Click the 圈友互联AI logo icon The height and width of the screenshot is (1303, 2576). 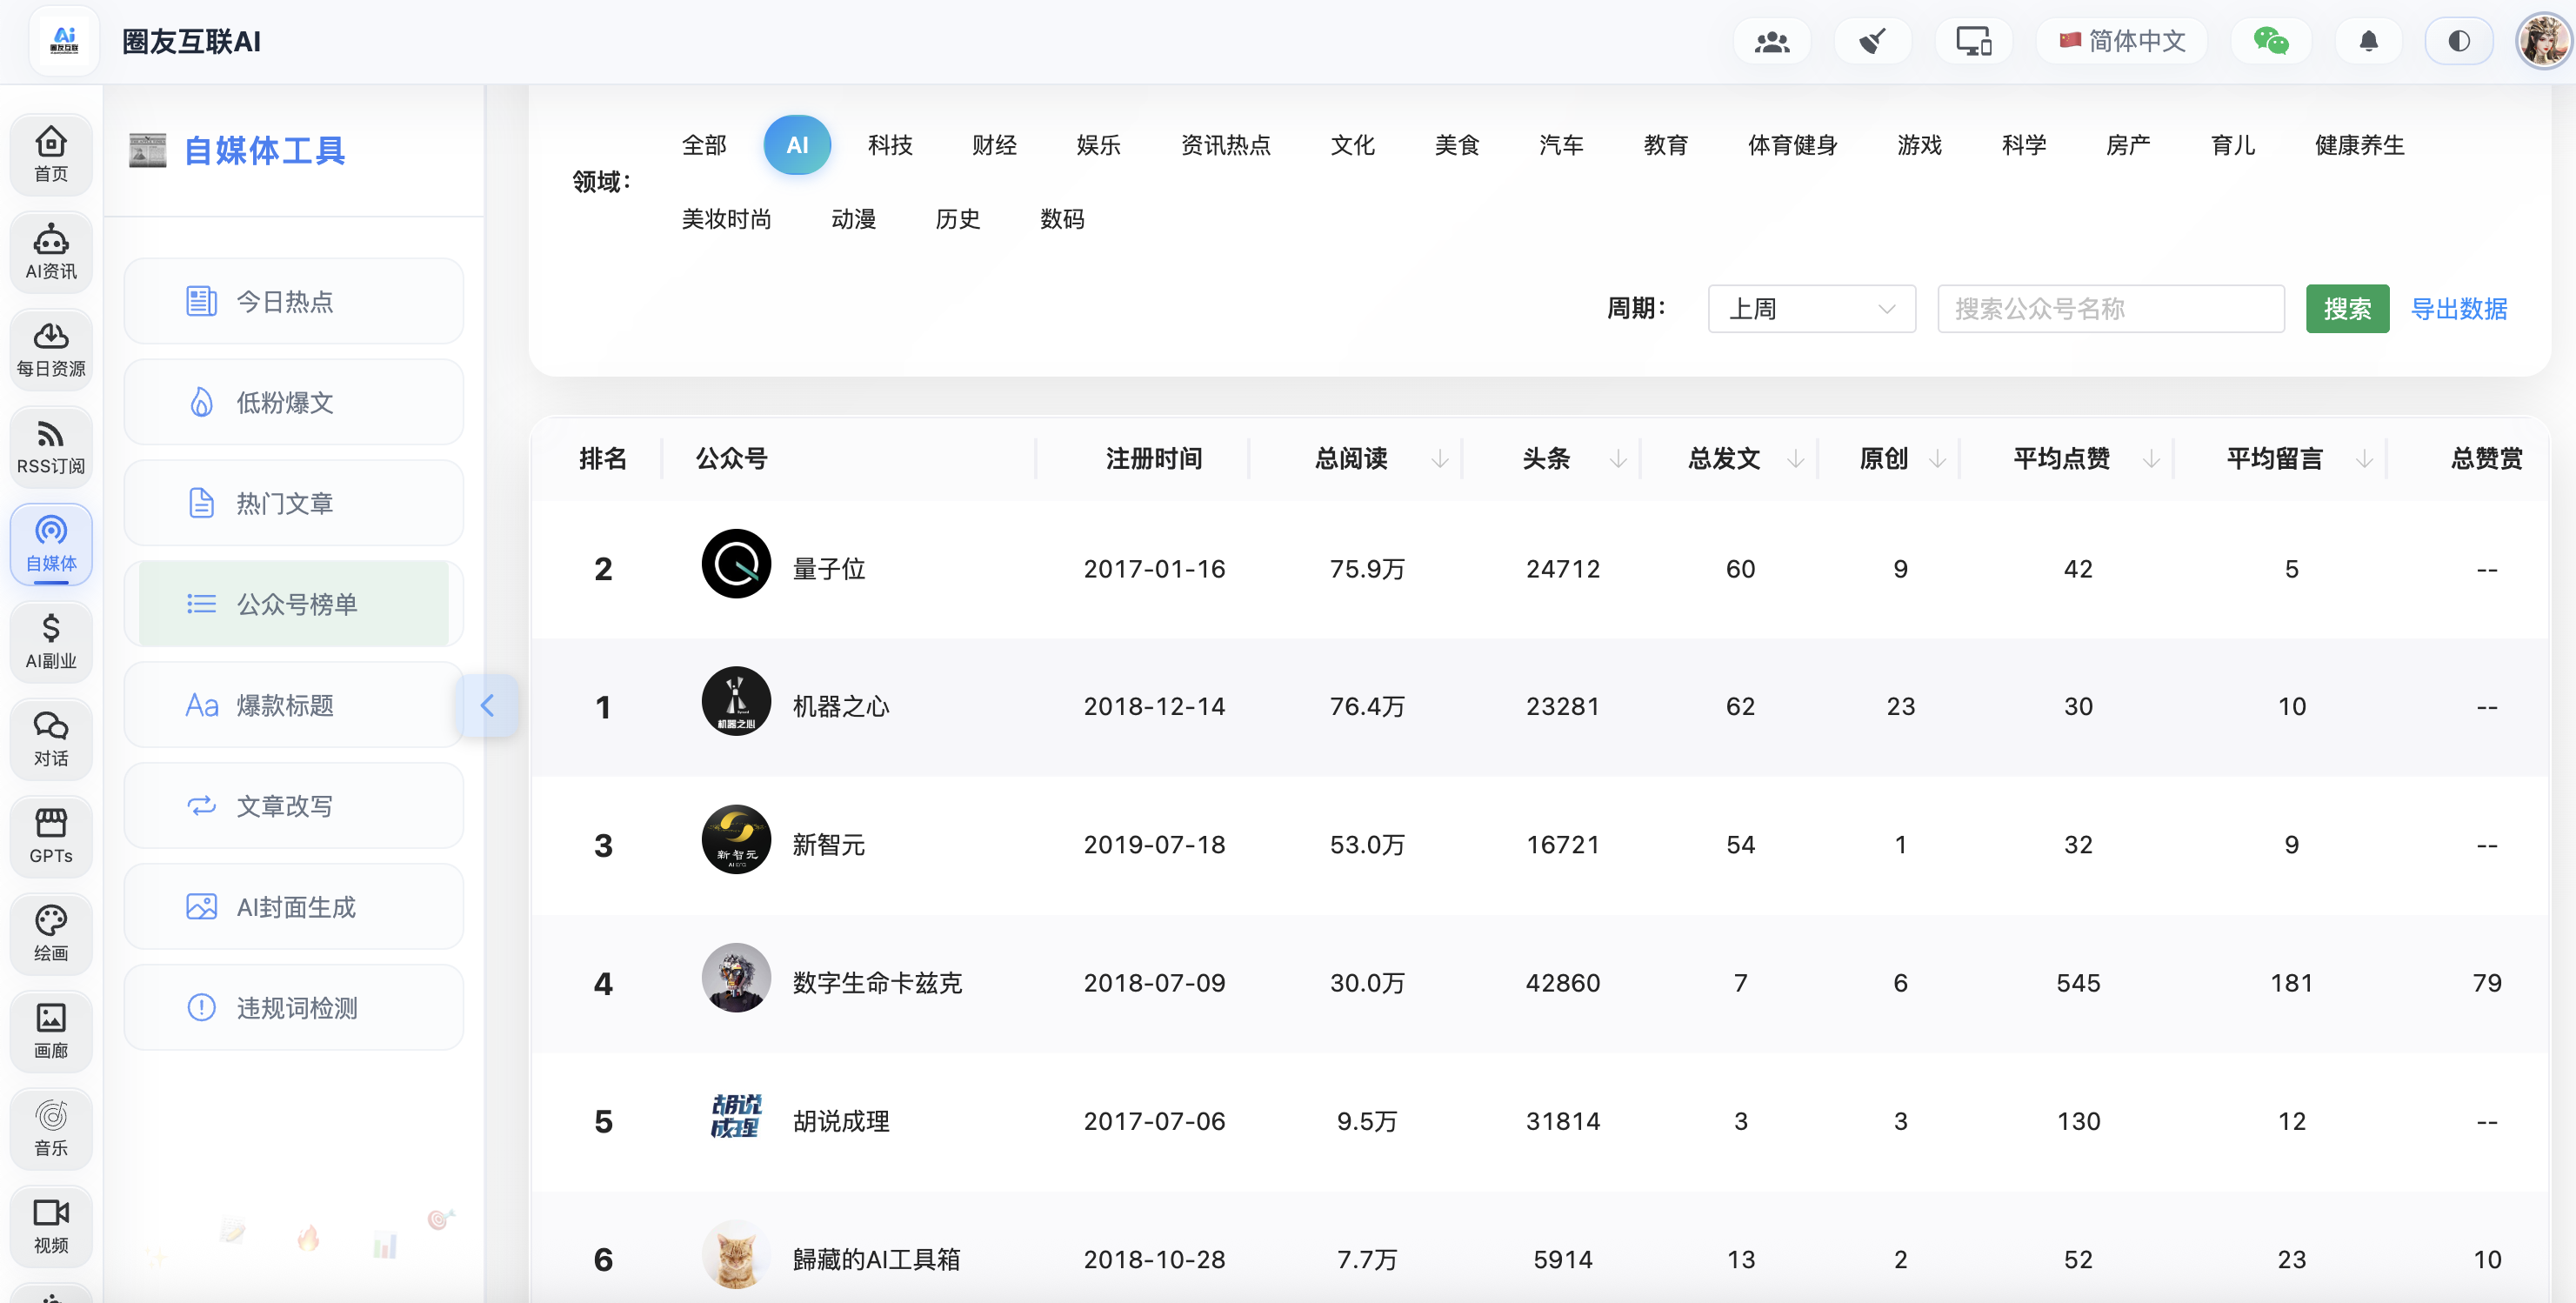(64, 41)
